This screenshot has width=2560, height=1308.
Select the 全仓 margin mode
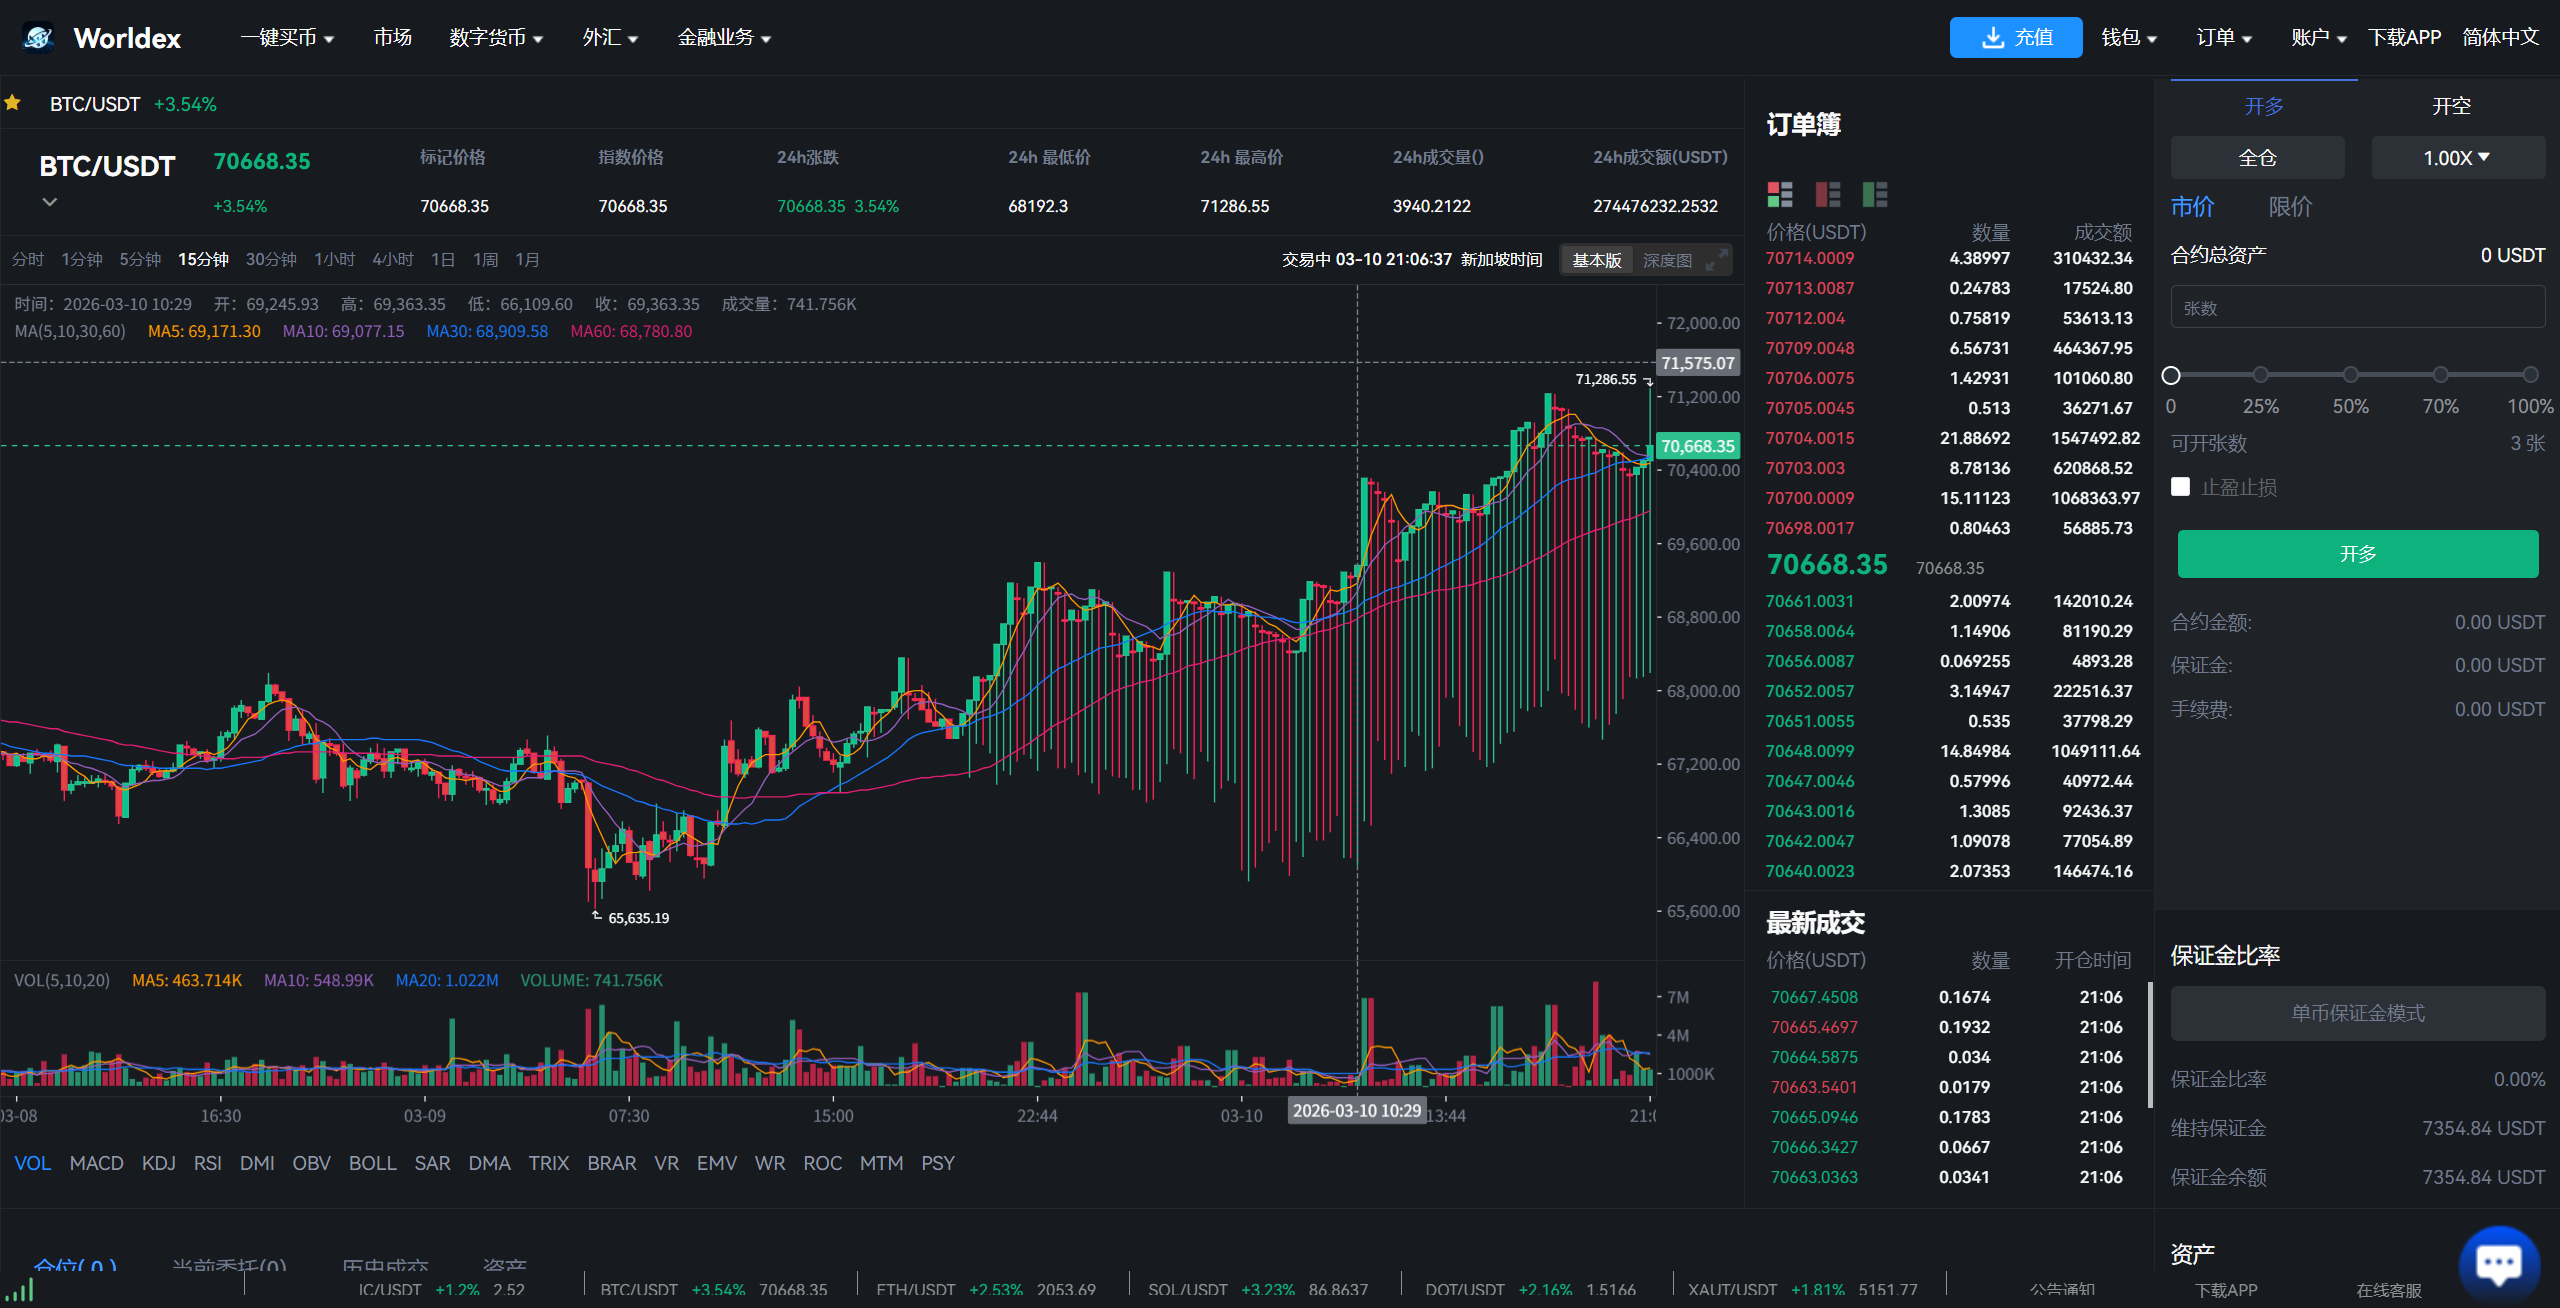(x=2257, y=158)
